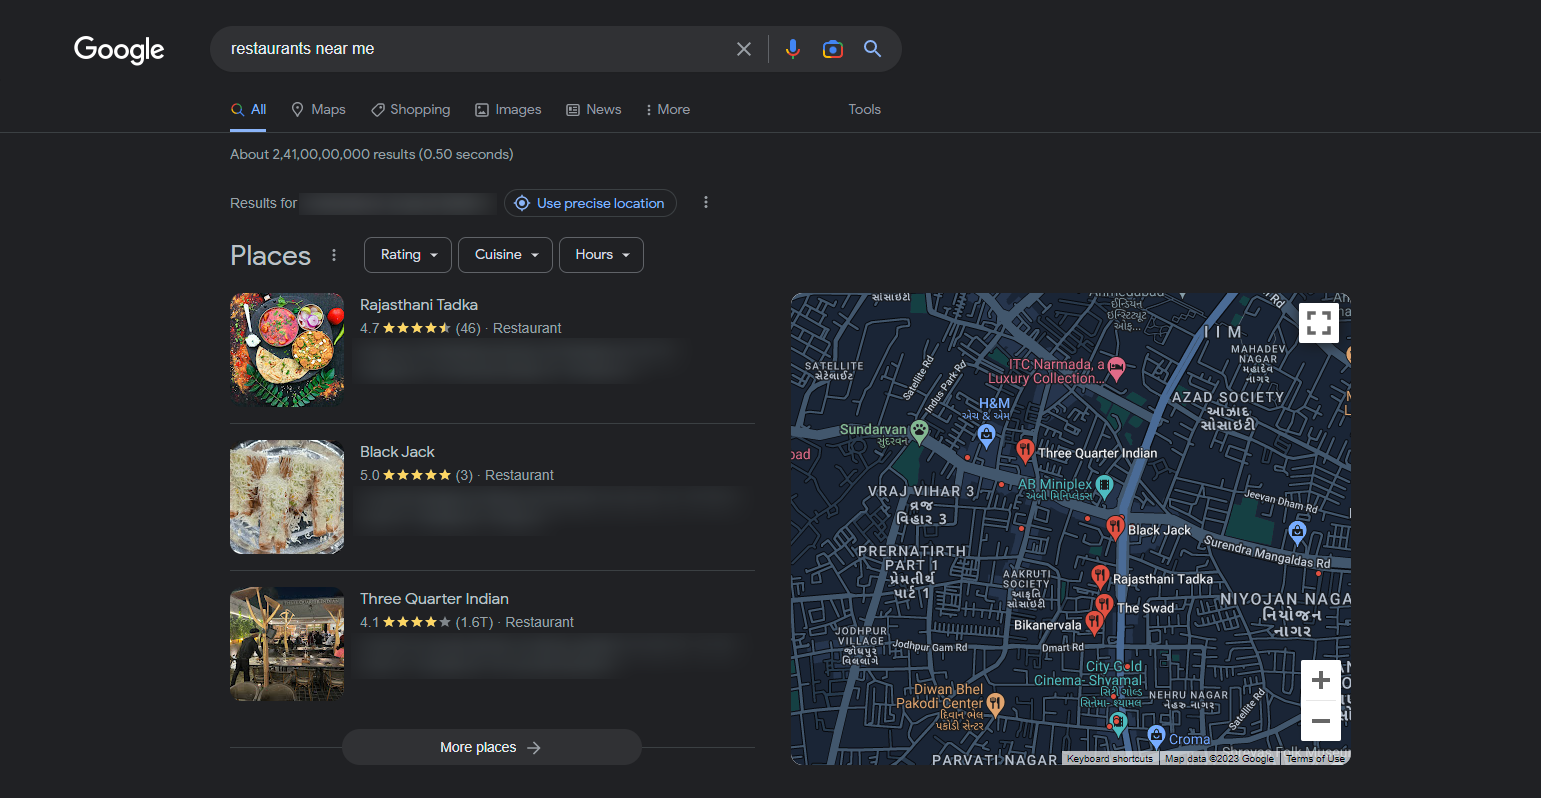
Task: Switch to the Shopping tab
Action: tap(410, 110)
